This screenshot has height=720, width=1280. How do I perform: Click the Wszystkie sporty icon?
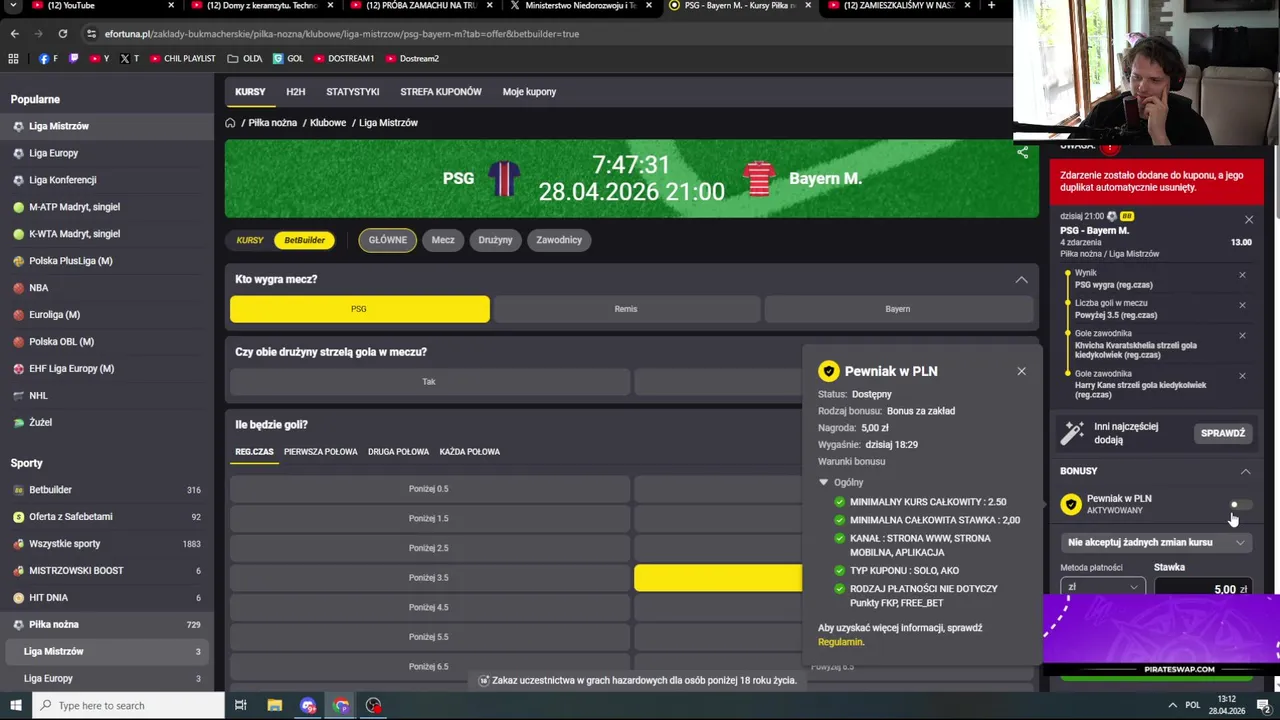tap(18, 544)
